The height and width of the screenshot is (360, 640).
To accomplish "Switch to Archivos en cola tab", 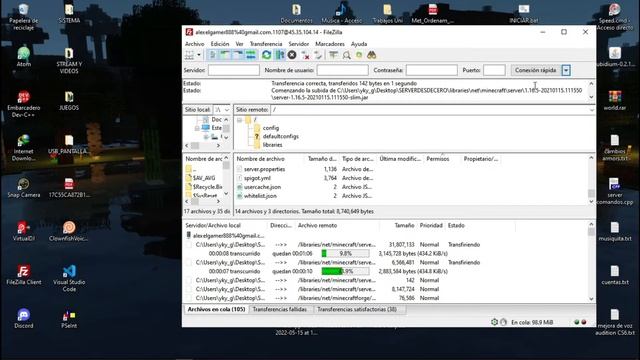I will (216, 309).
